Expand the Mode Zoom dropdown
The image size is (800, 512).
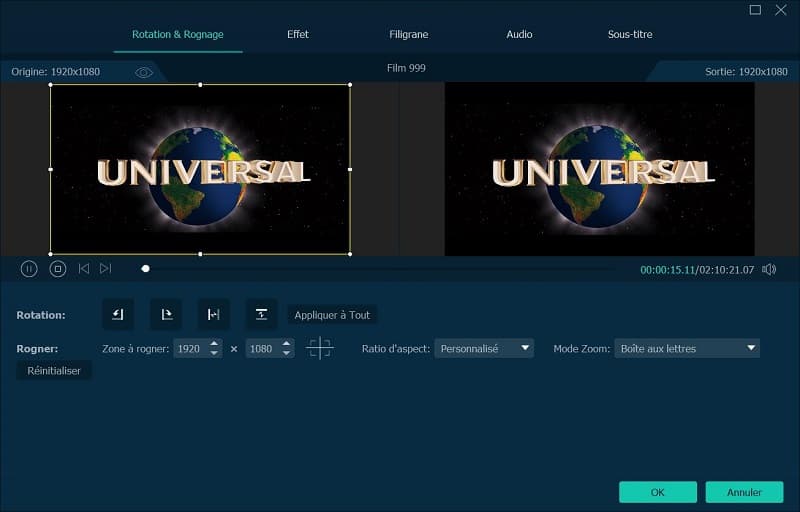(687, 348)
